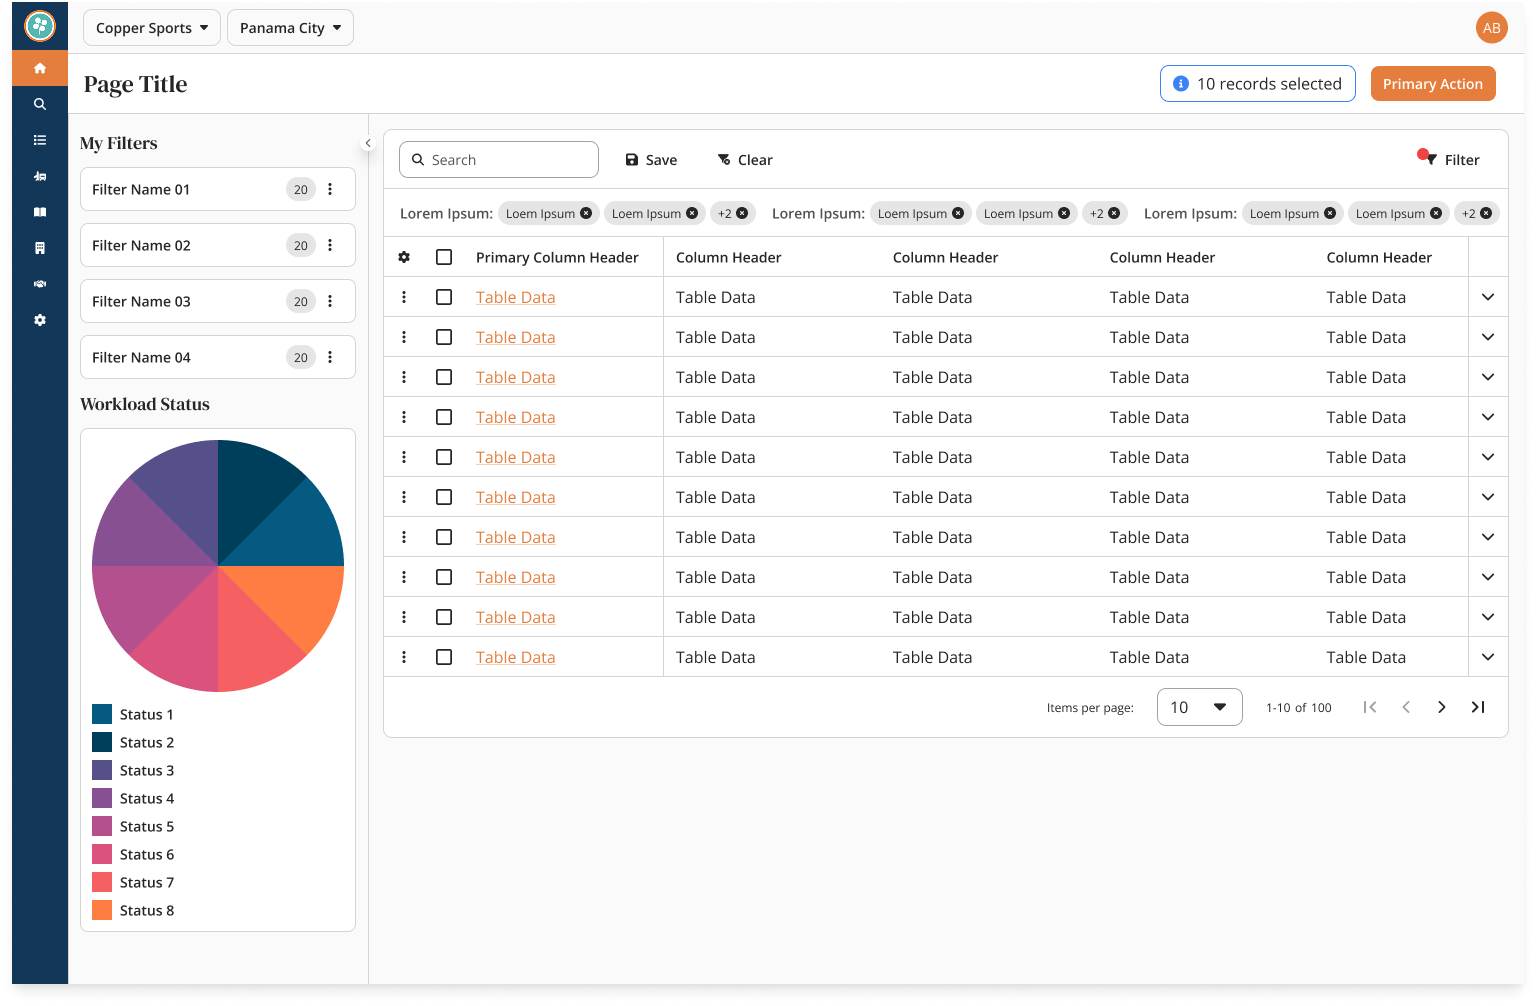Screen dimensions: 1536x1006
Task: Check the first table row checkbox
Action: (444, 297)
